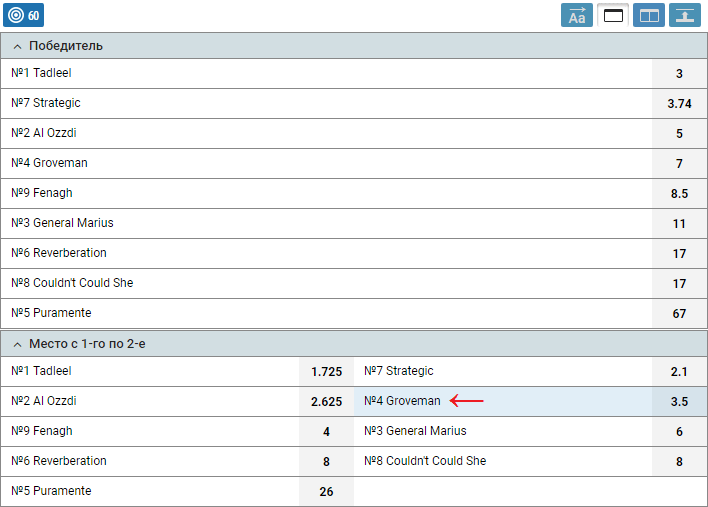Screen dimensions: 708x507
Task: Click №7 Strategic in place market
Action: (399, 371)
